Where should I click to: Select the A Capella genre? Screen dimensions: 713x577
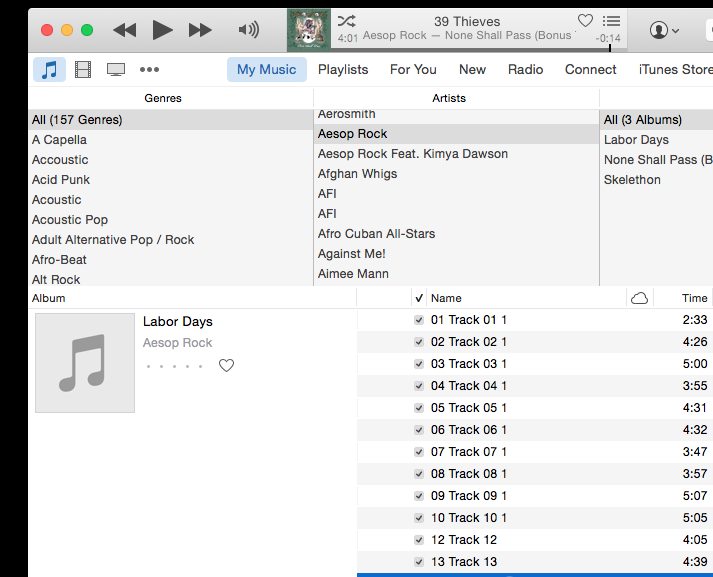(x=171, y=140)
